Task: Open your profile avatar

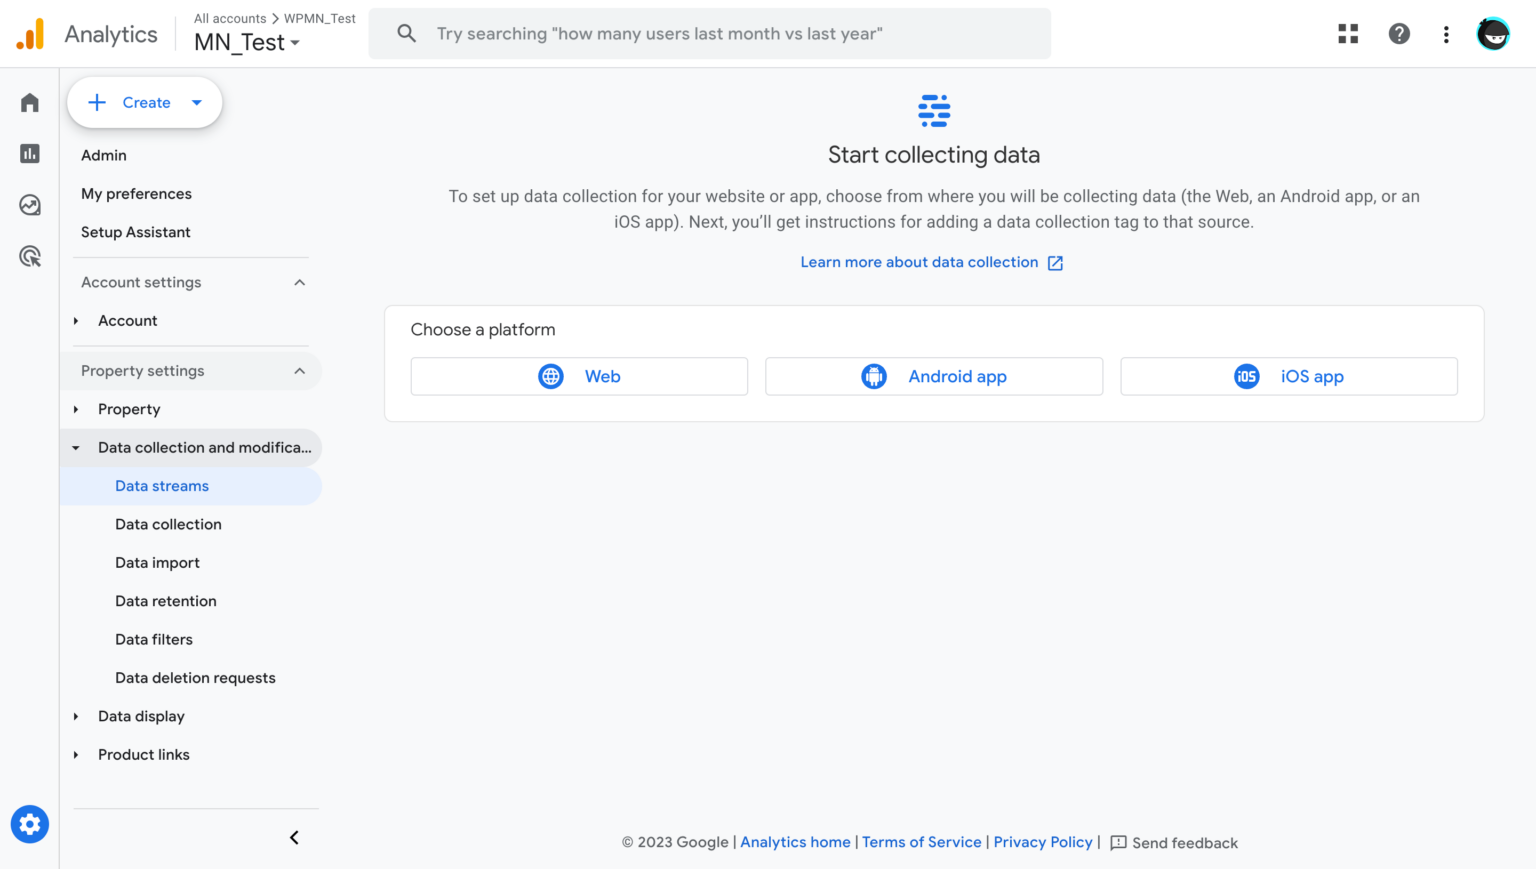Action: click(x=1493, y=33)
